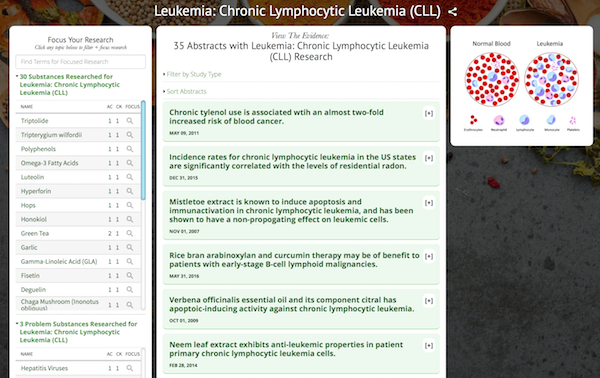Screen dimensions: 600x378
Task: Expand the Verbena officinalis abstract
Action: (429, 301)
